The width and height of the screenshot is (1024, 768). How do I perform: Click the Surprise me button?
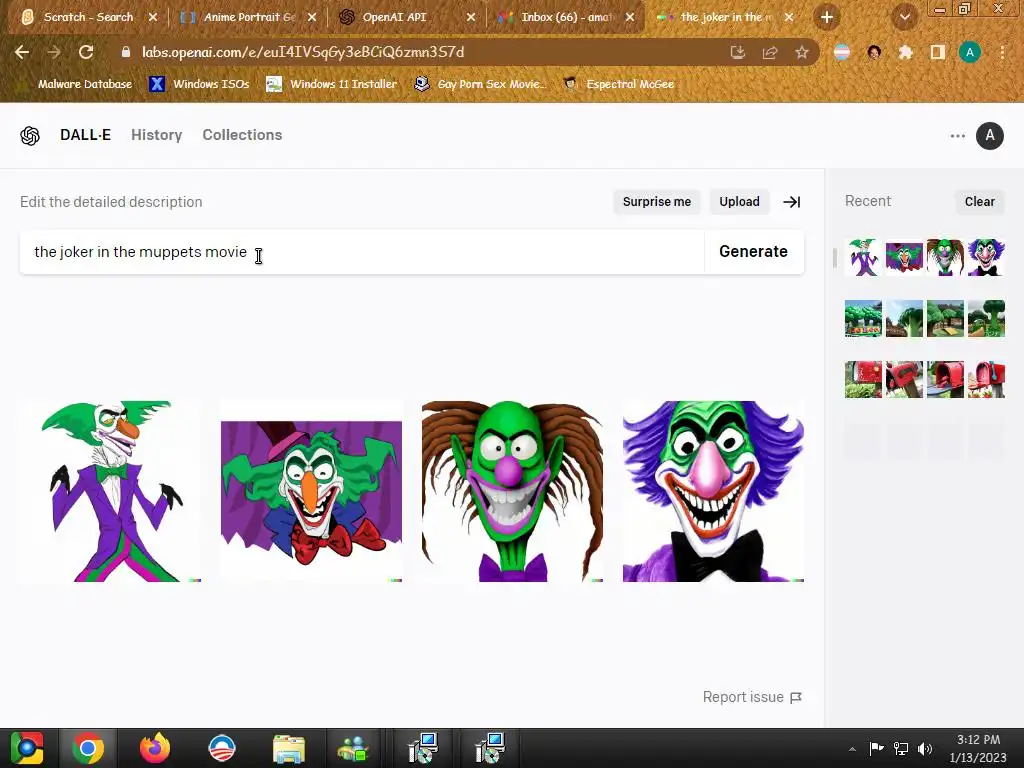point(656,202)
